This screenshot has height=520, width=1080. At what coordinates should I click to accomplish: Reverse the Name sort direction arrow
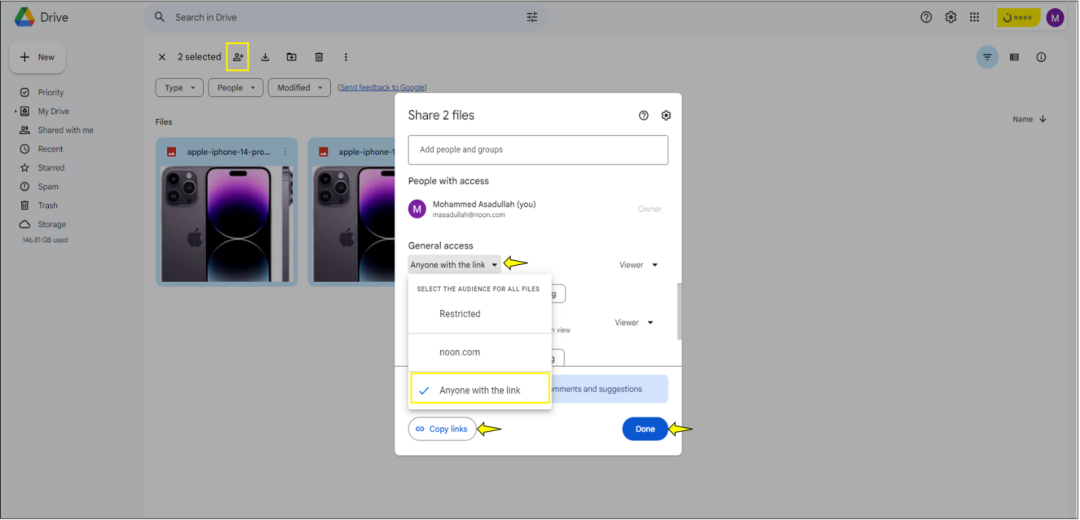[1043, 119]
